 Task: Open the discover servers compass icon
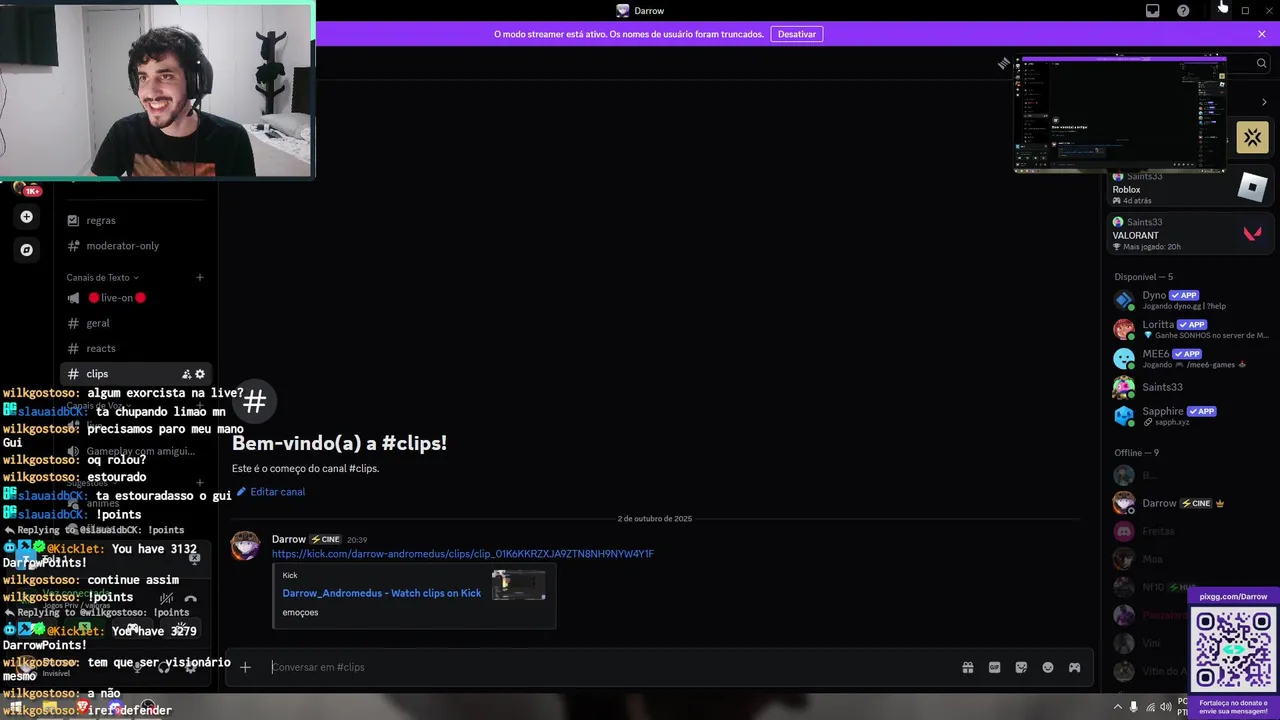[x=27, y=249]
